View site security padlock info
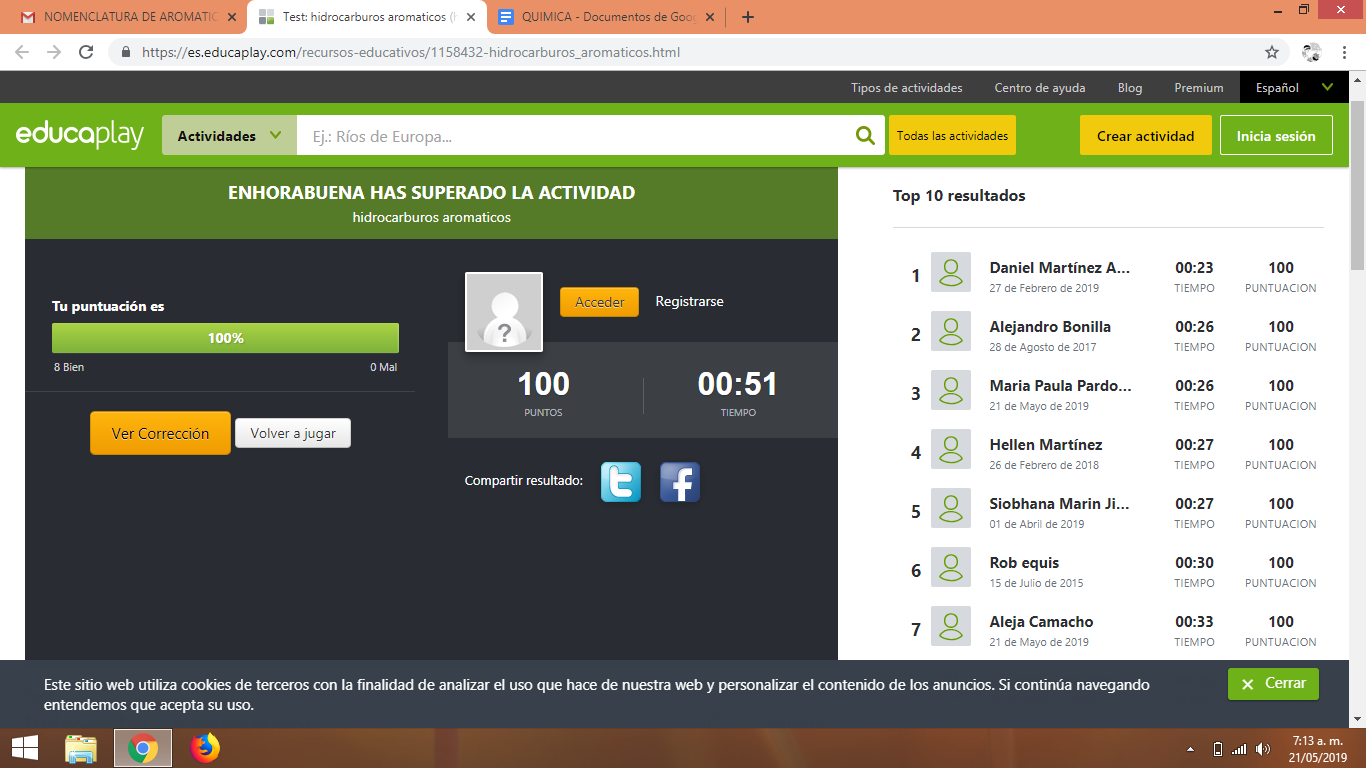 coord(126,52)
